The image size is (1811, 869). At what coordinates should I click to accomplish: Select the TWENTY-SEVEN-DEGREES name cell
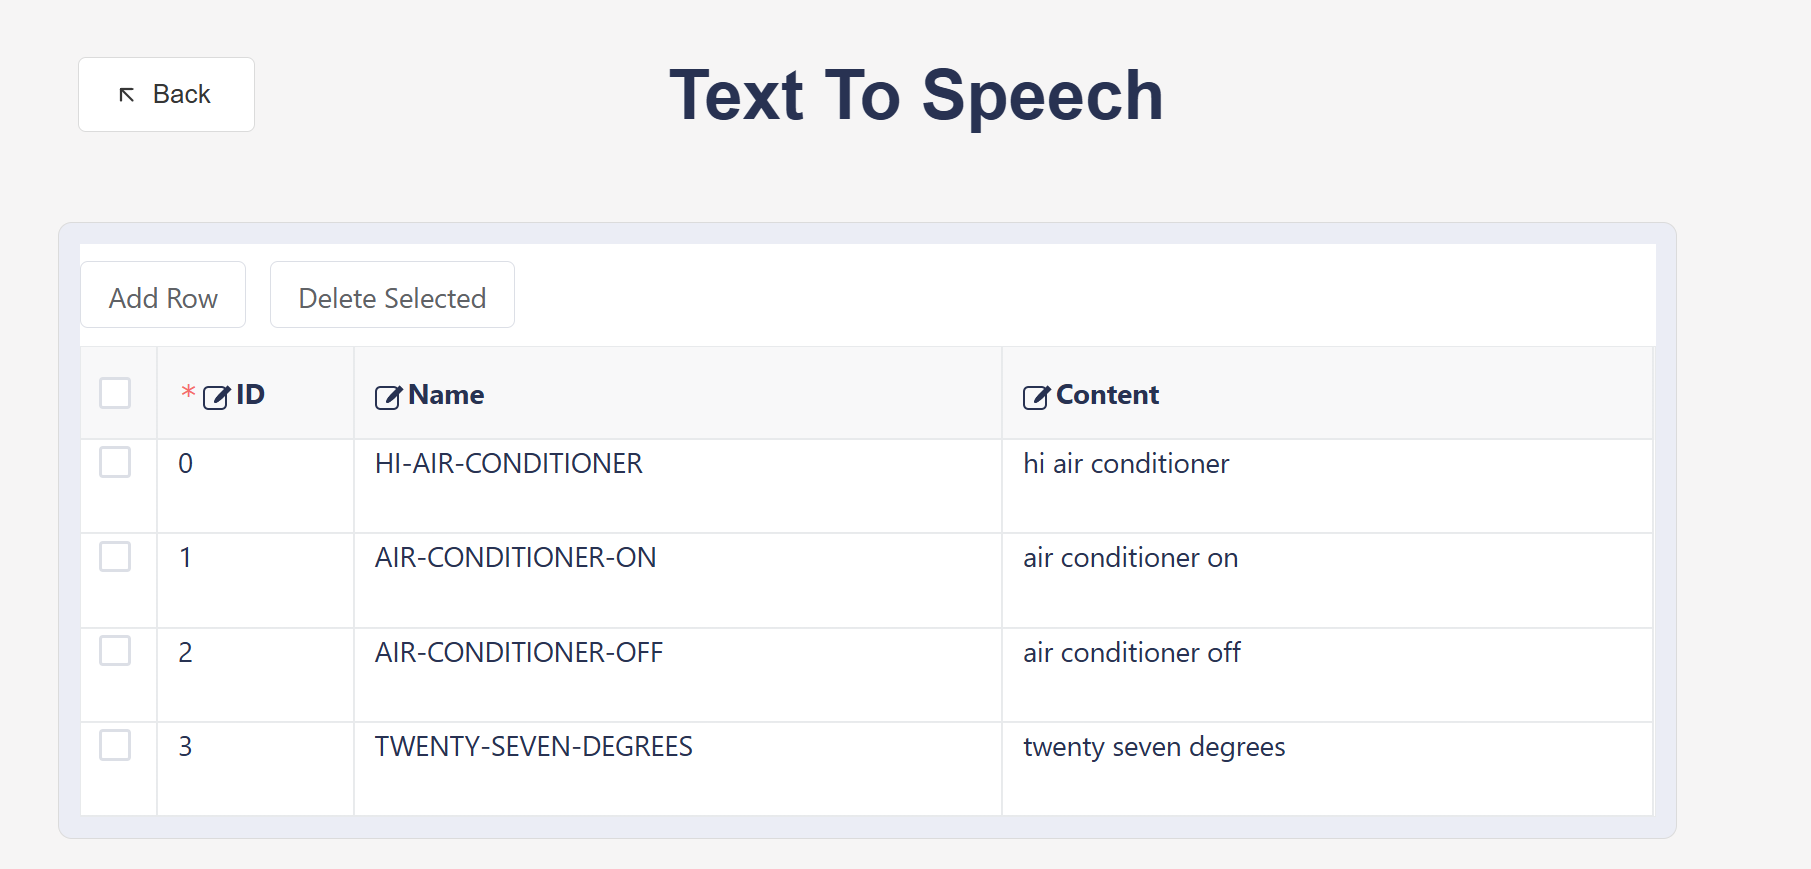(x=533, y=747)
